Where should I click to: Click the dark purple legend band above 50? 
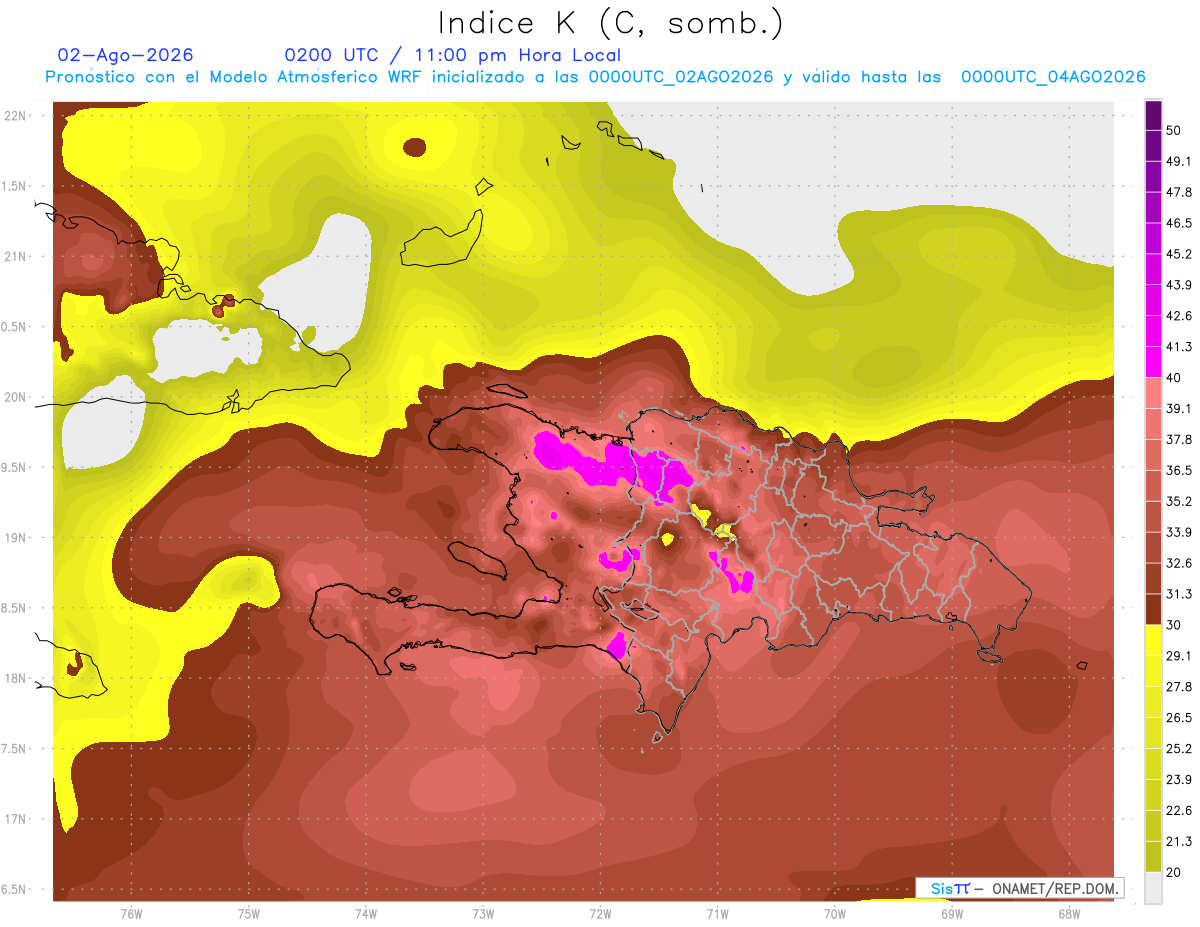[x=1153, y=115]
